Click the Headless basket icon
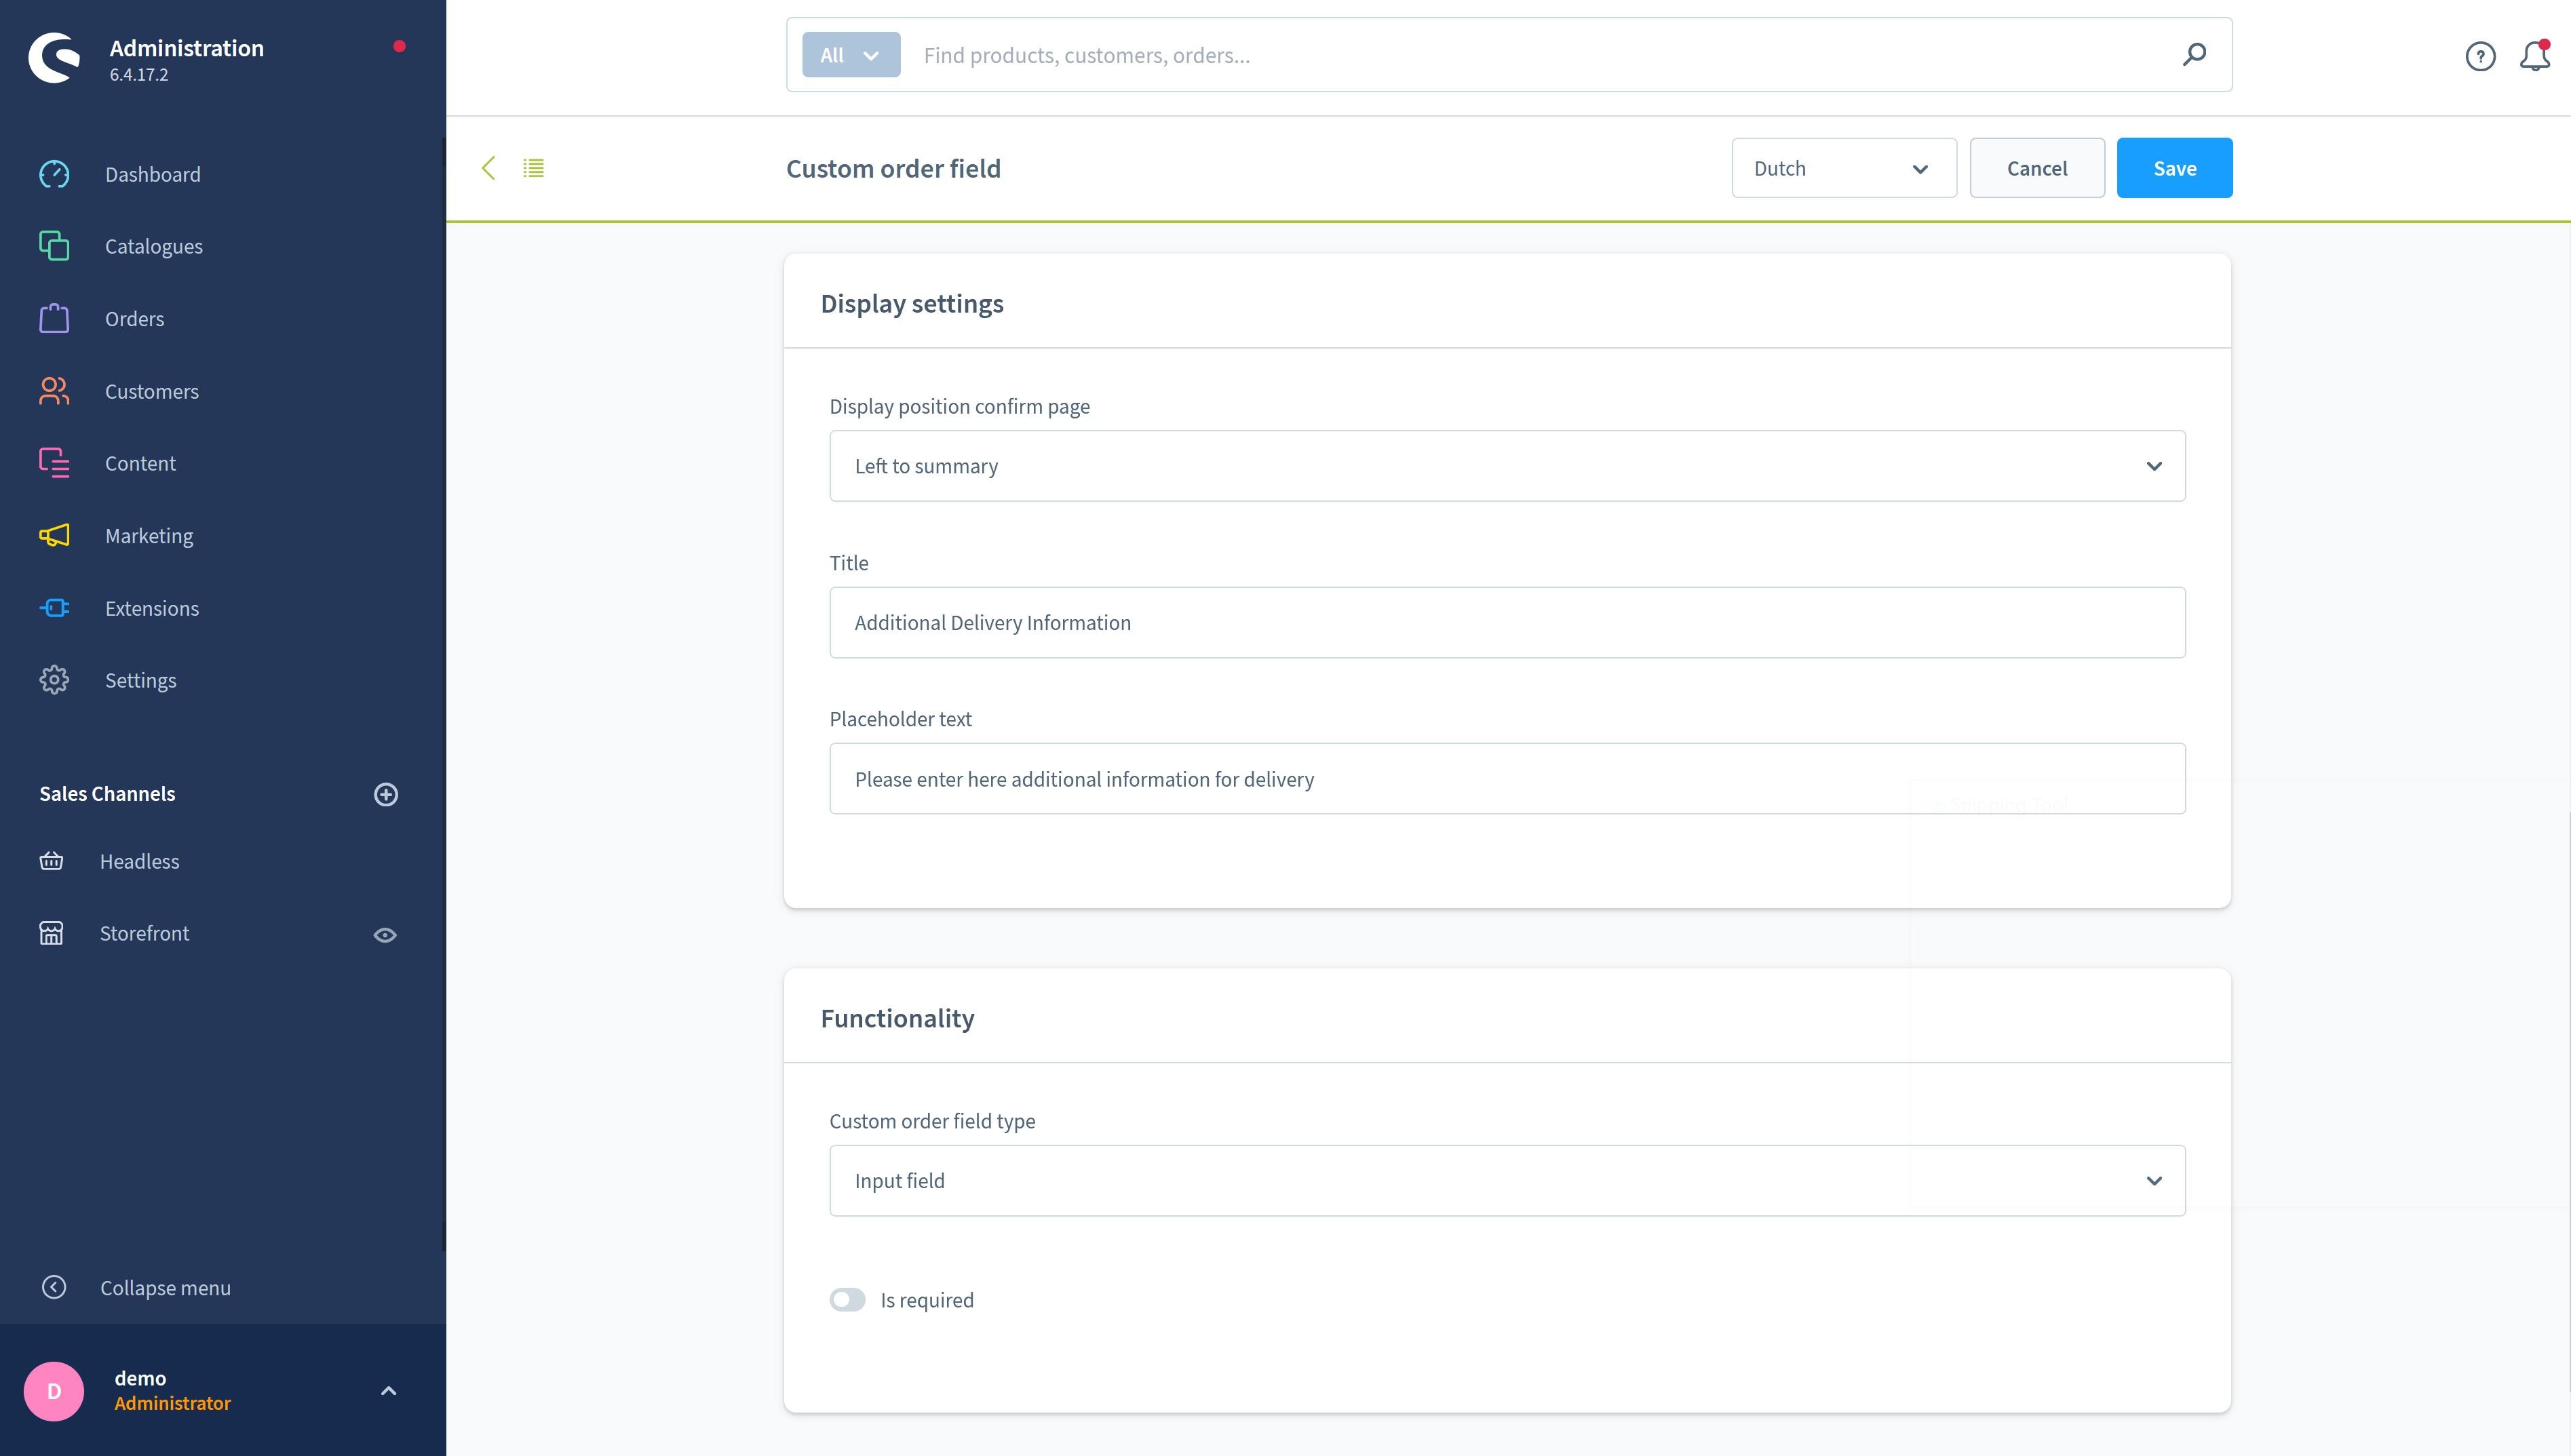This screenshot has height=1456, width=2571. [51, 861]
